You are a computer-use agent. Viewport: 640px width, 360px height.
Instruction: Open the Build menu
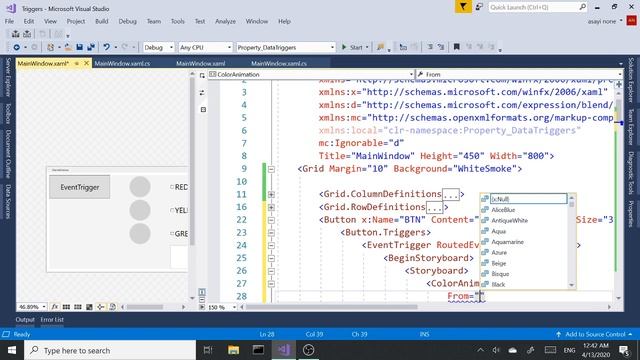click(x=102, y=21)
